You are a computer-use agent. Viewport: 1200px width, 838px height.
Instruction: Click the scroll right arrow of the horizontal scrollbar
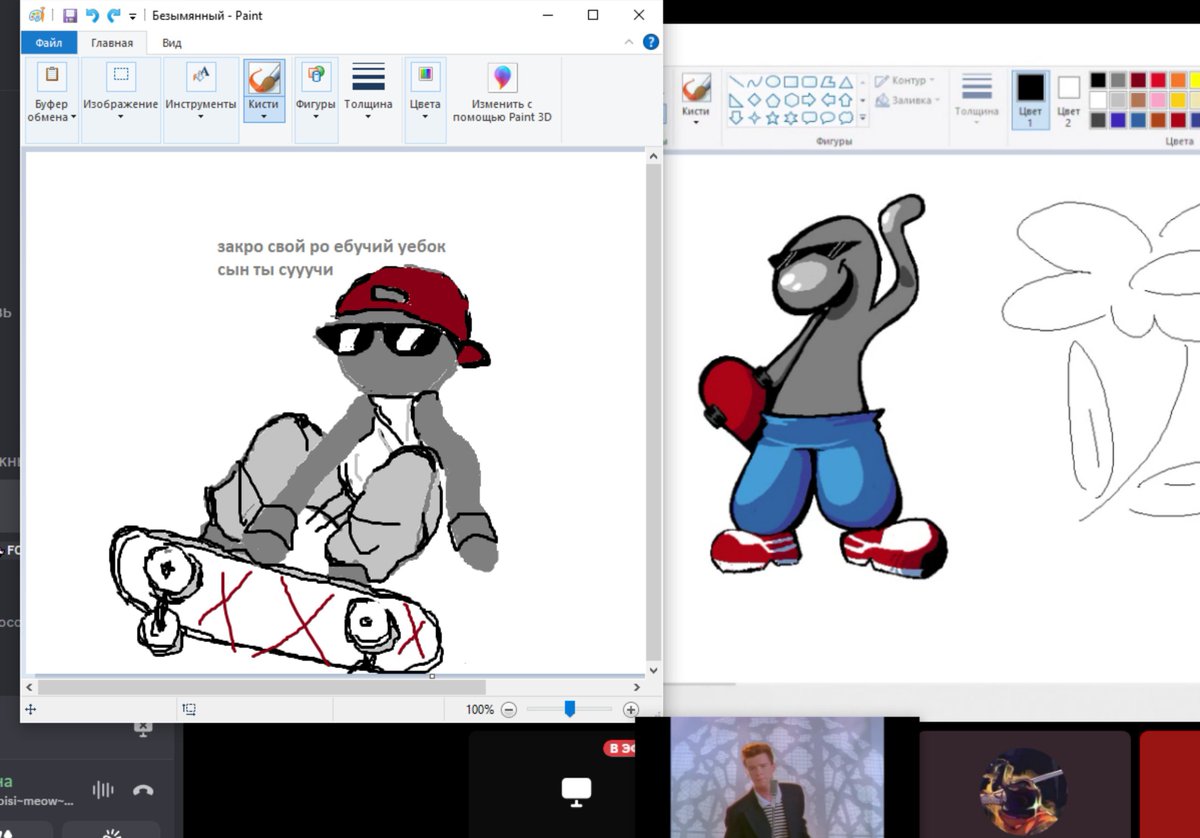click(x=638, y=687)
